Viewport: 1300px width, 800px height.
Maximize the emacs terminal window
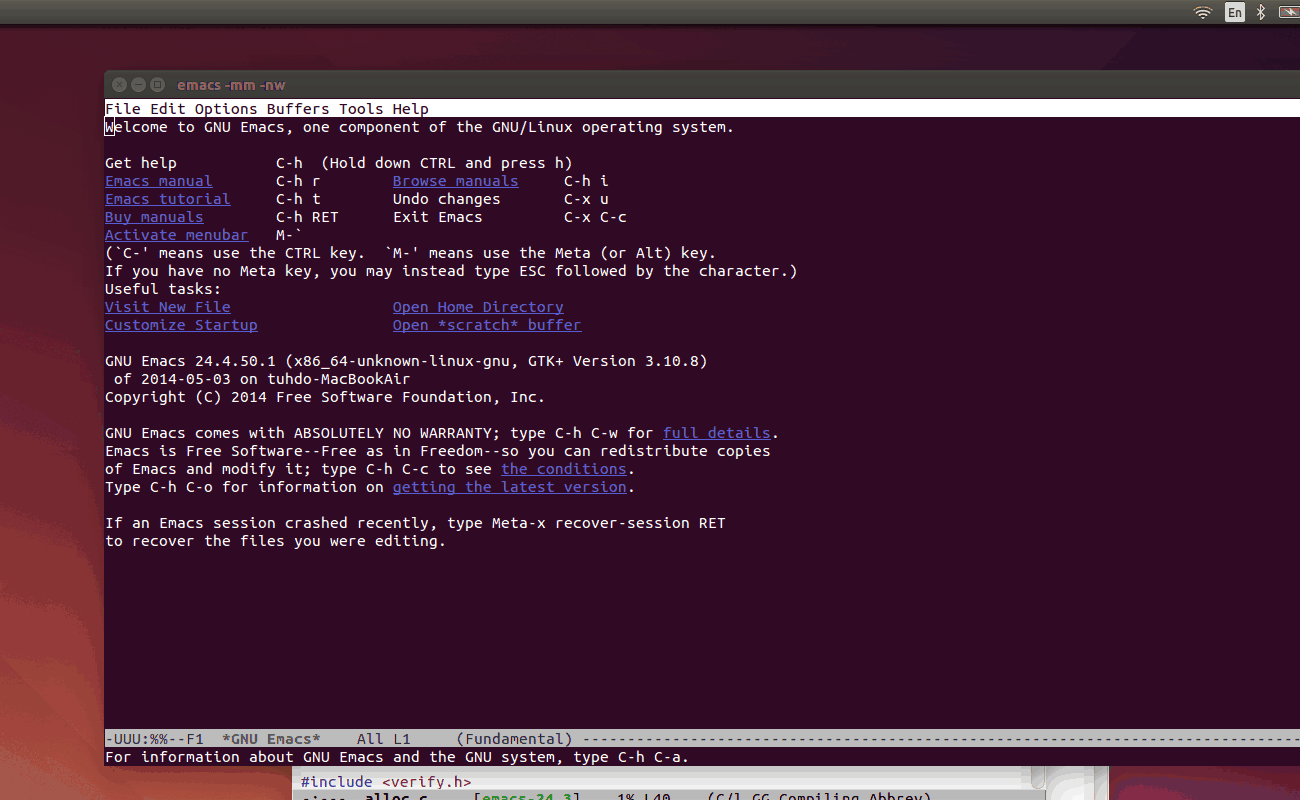pos(157,85)
